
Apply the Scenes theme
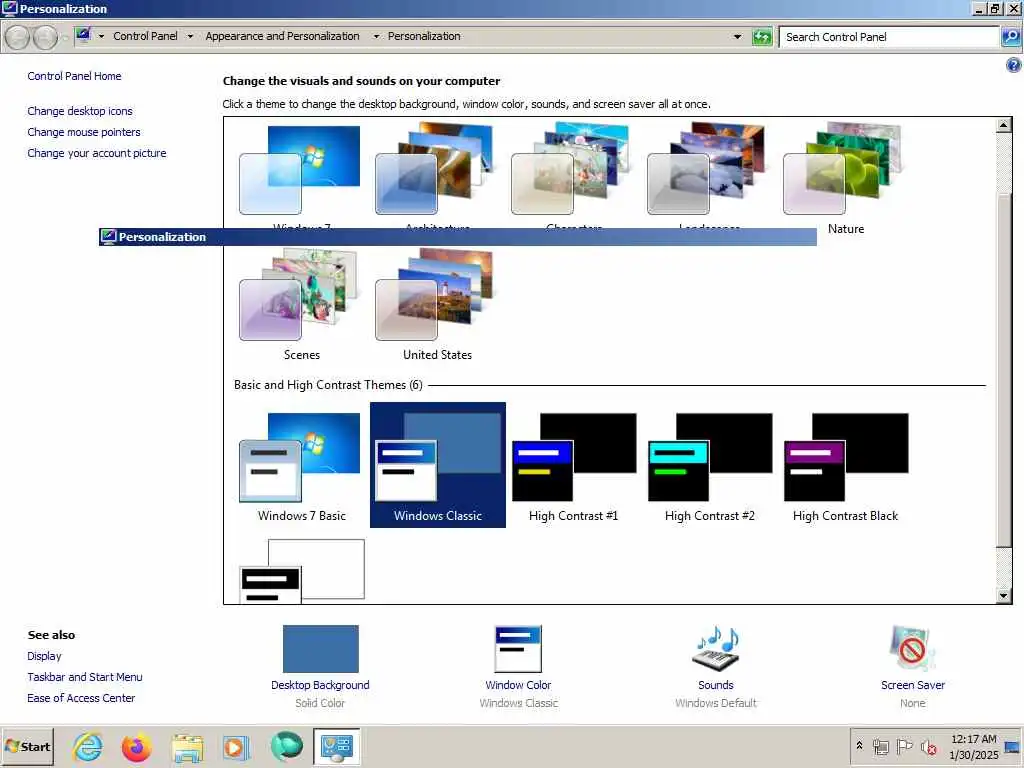[x=300, y=295]
